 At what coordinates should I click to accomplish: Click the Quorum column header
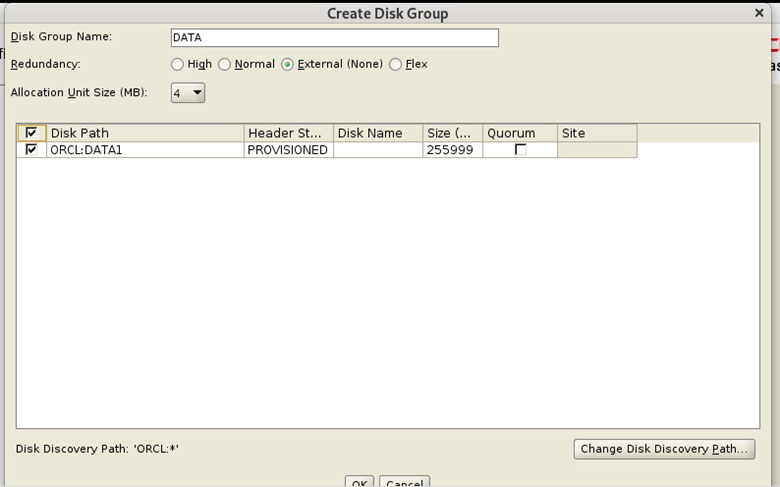coord(519,133)
